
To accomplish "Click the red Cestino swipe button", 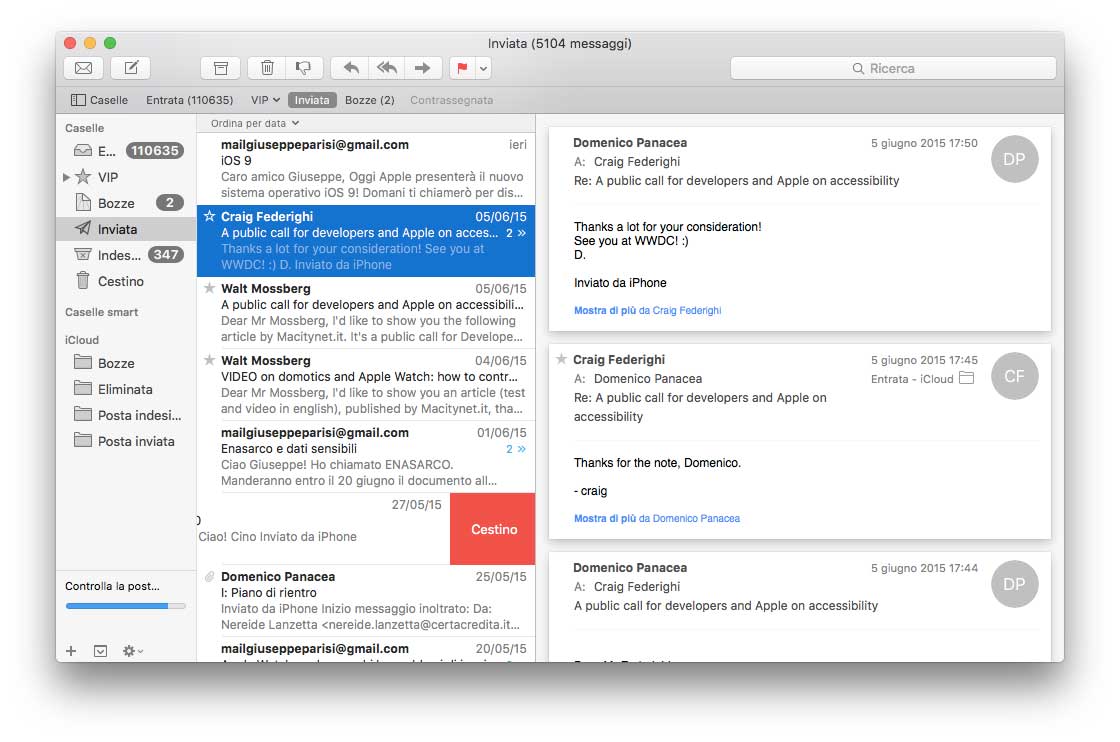I will [x=493, y=529].
